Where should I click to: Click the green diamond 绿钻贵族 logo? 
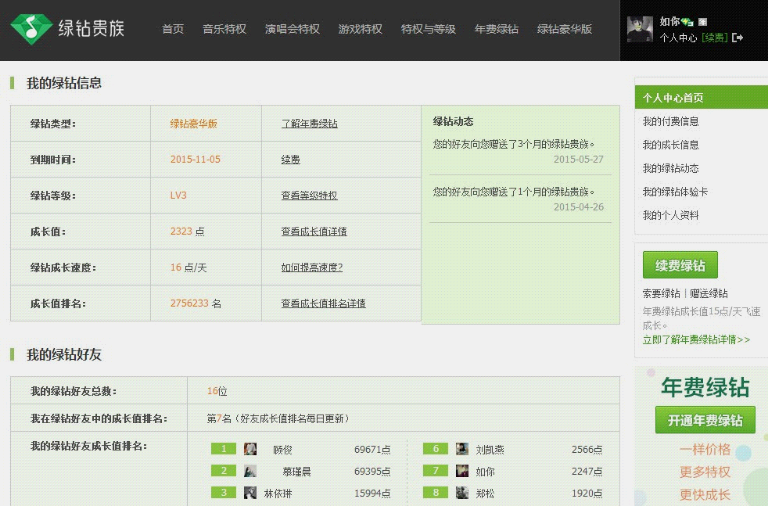point(68,29)
